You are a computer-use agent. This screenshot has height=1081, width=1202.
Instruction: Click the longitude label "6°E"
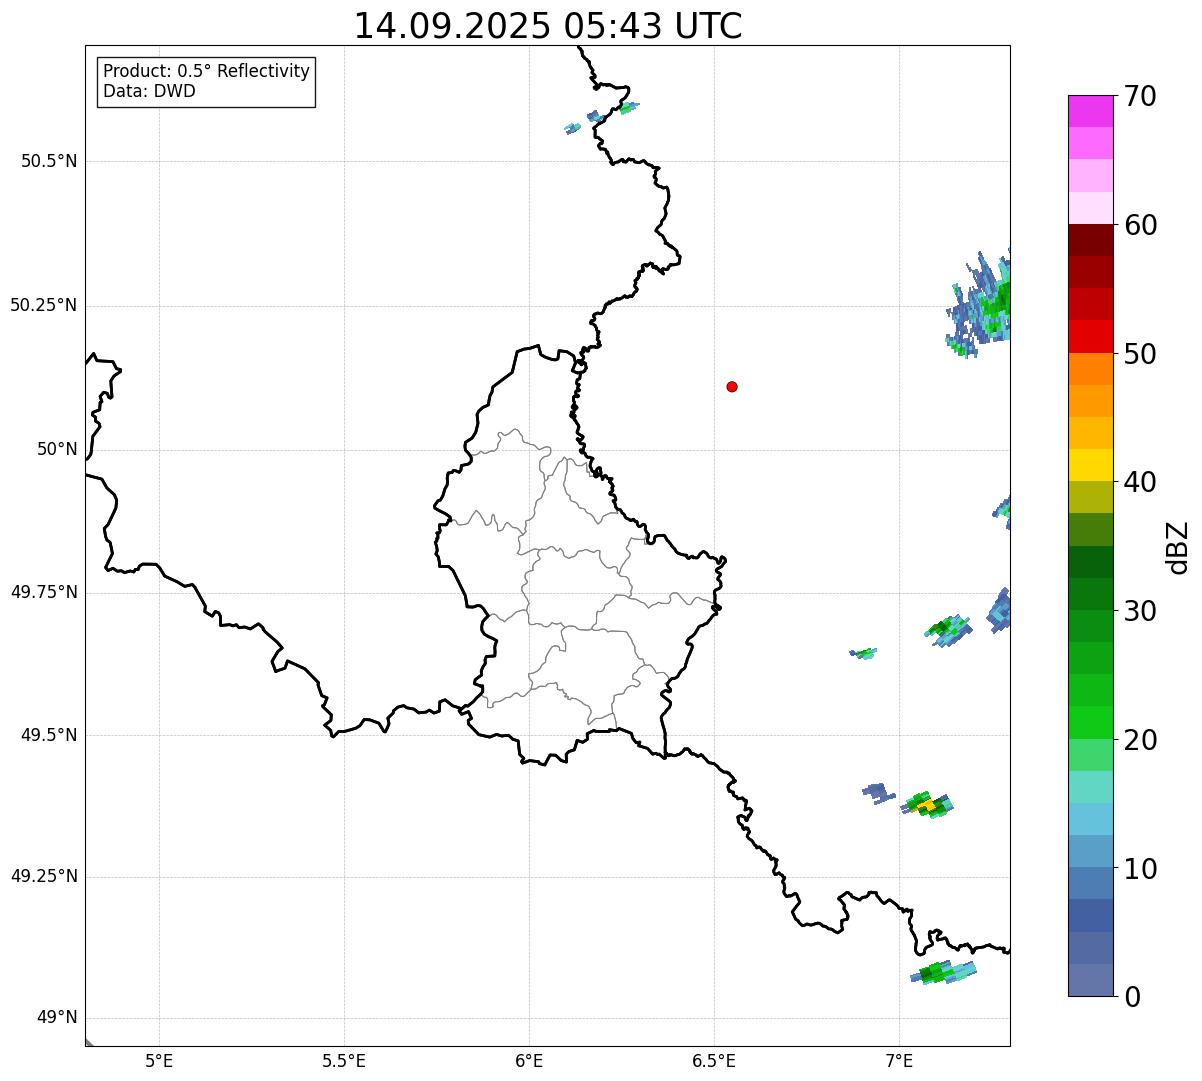(x=529, y=1060)
